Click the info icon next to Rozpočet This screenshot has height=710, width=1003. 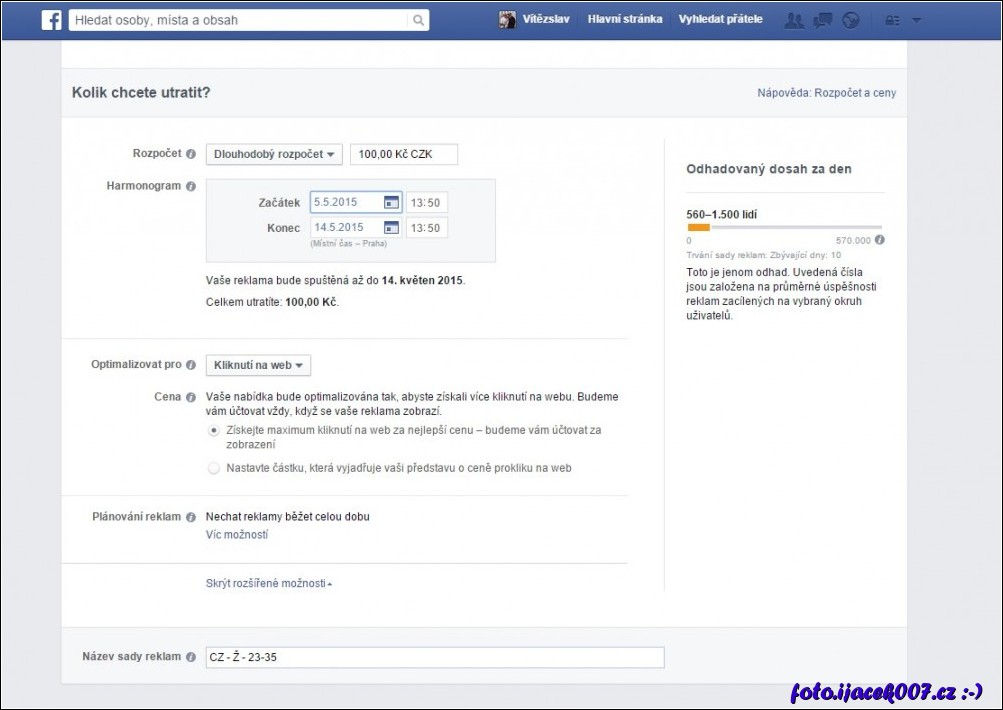[x=191, y=154]
